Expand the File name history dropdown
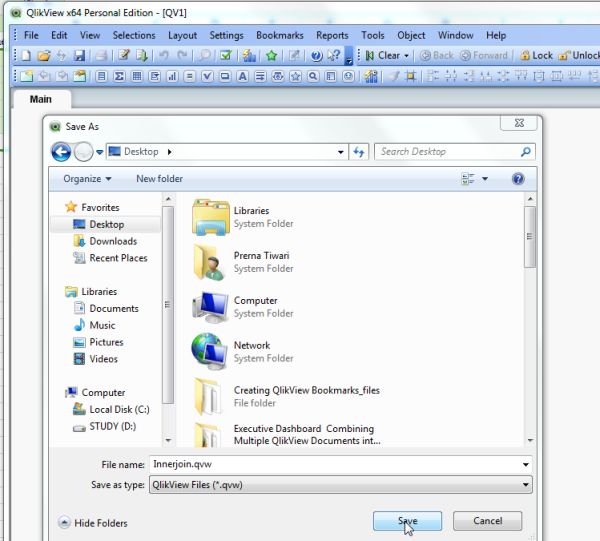This screenshot has height=541, width=600. click(x=526, y=464)
